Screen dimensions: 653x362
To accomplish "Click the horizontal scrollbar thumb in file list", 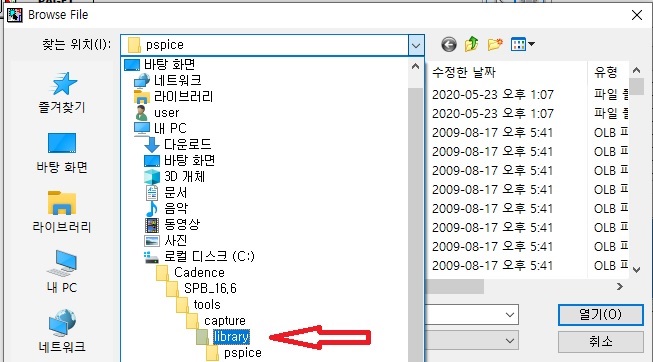I will click(455, 287).
